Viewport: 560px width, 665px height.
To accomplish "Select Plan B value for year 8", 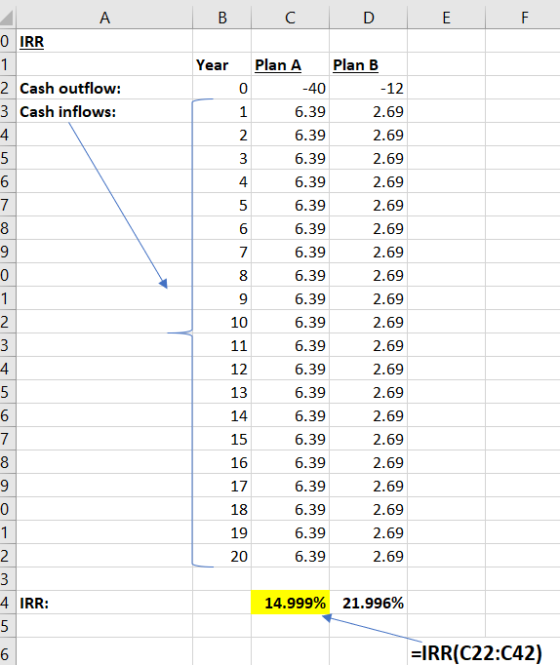I will click(368, 275).
